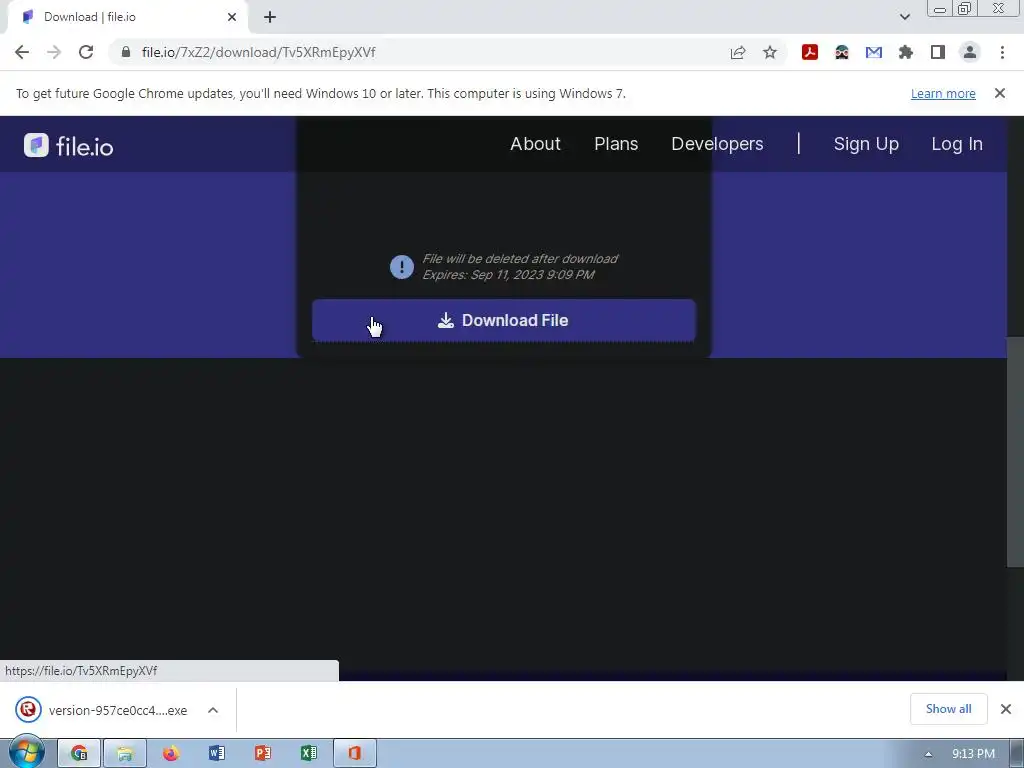This screenshot has width=1024, height=768.
Task: Share this page with the share icon
Action: point(738,52)
